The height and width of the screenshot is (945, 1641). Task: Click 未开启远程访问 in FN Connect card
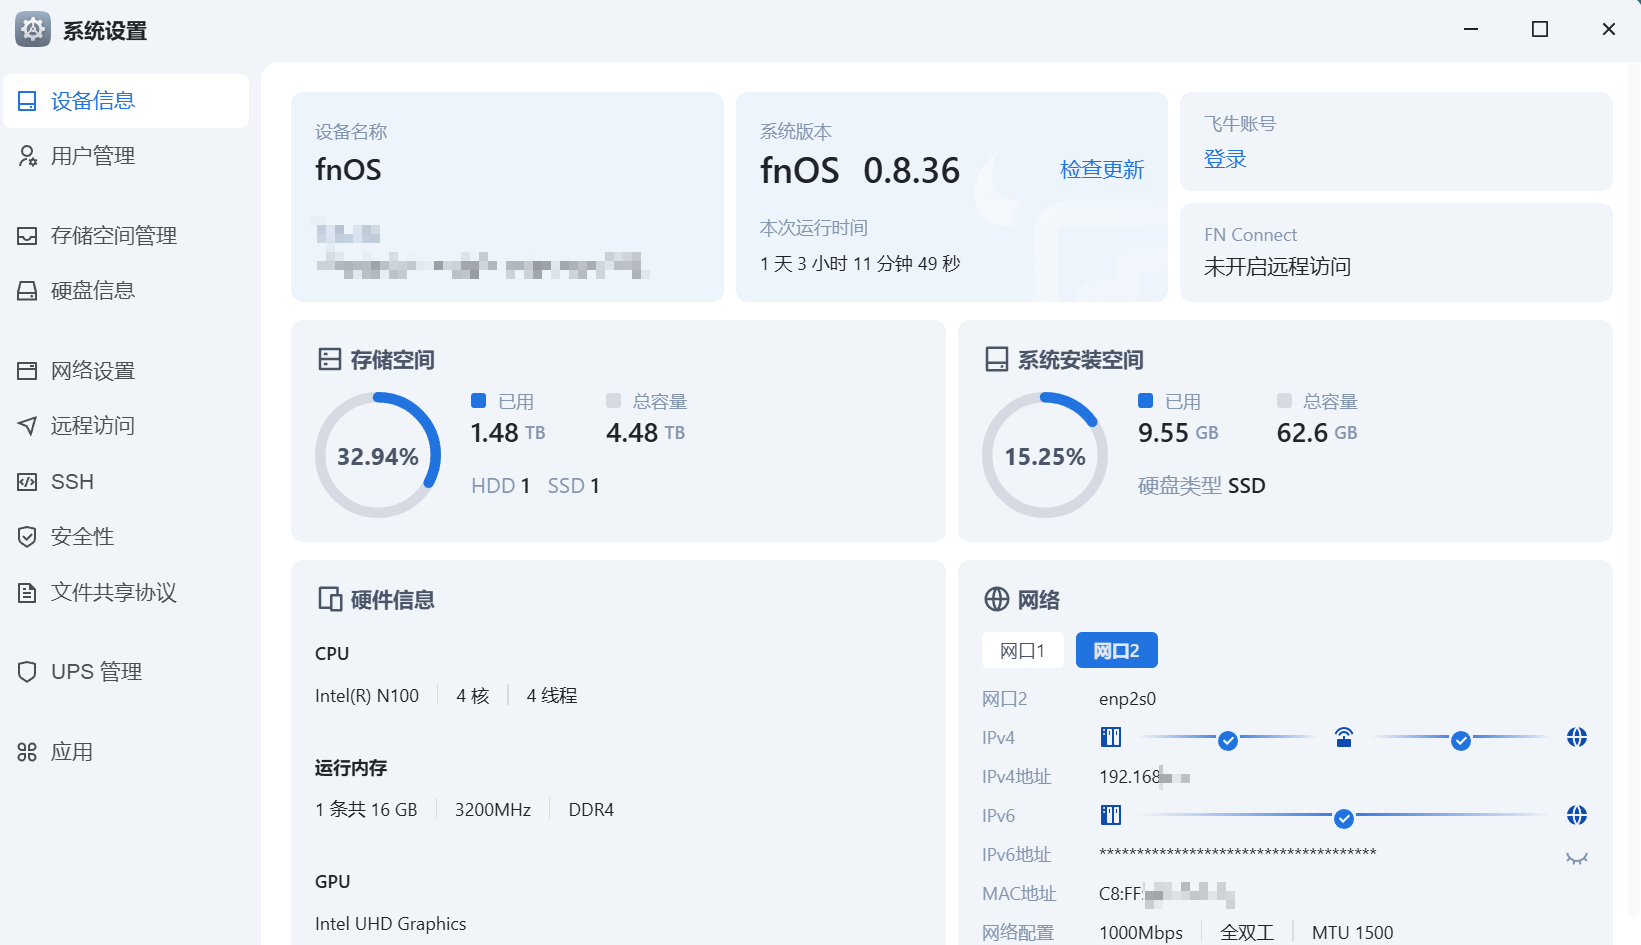coord(1277,267)
